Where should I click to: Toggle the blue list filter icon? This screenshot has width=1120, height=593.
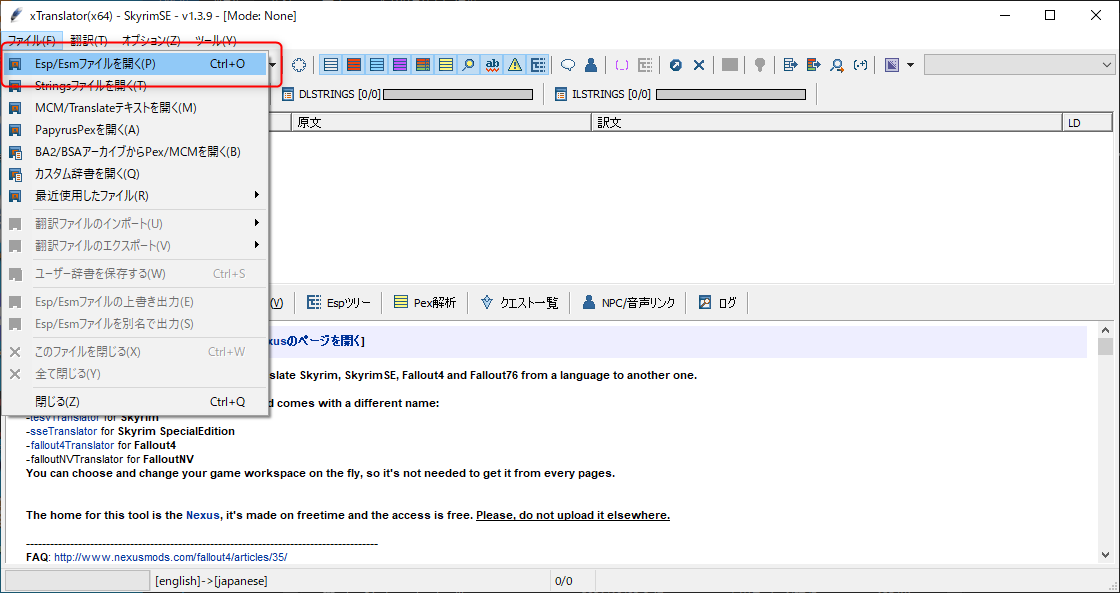tap(376, 65)
